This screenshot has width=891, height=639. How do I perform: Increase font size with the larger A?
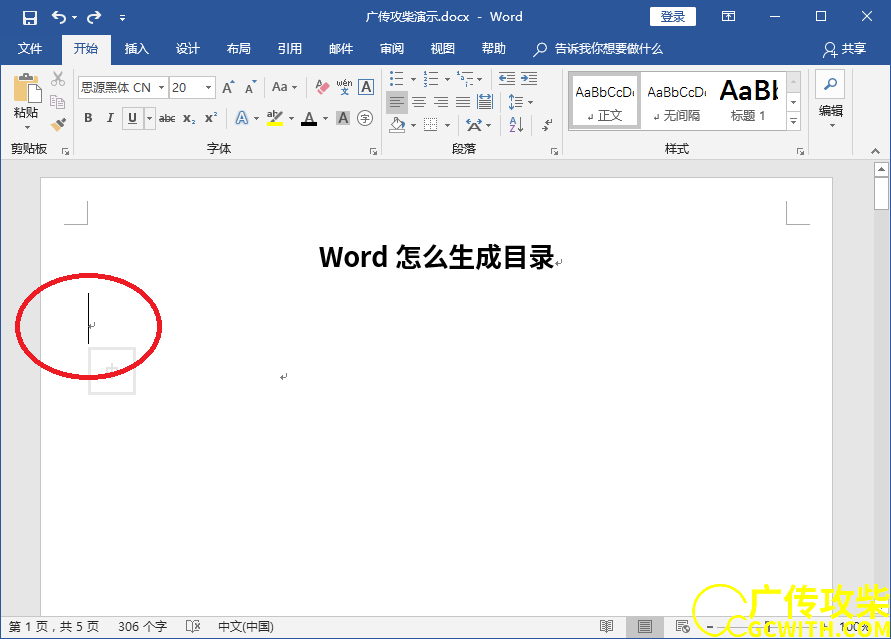tap(228, 87)
